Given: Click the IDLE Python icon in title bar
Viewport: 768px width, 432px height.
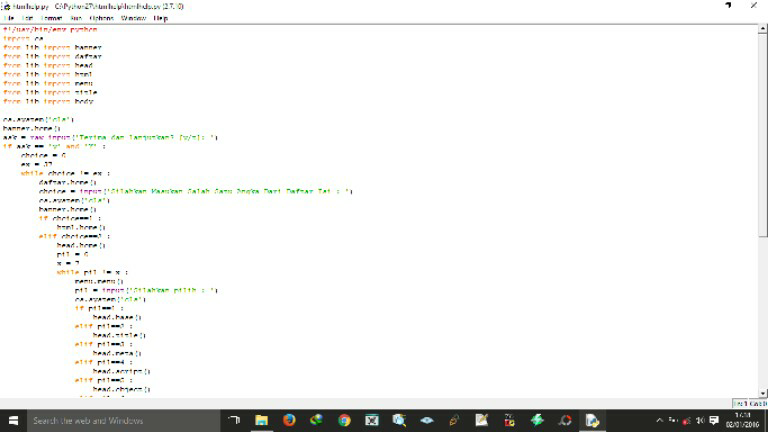Looking at the screenshot, I should 6,6.
